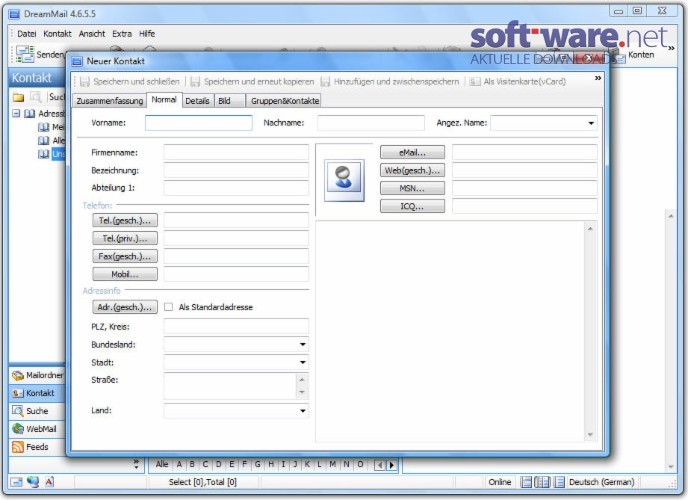Click the alphabet bar right arrow
This screenshot has width=688, height=500.
[392, 465]
